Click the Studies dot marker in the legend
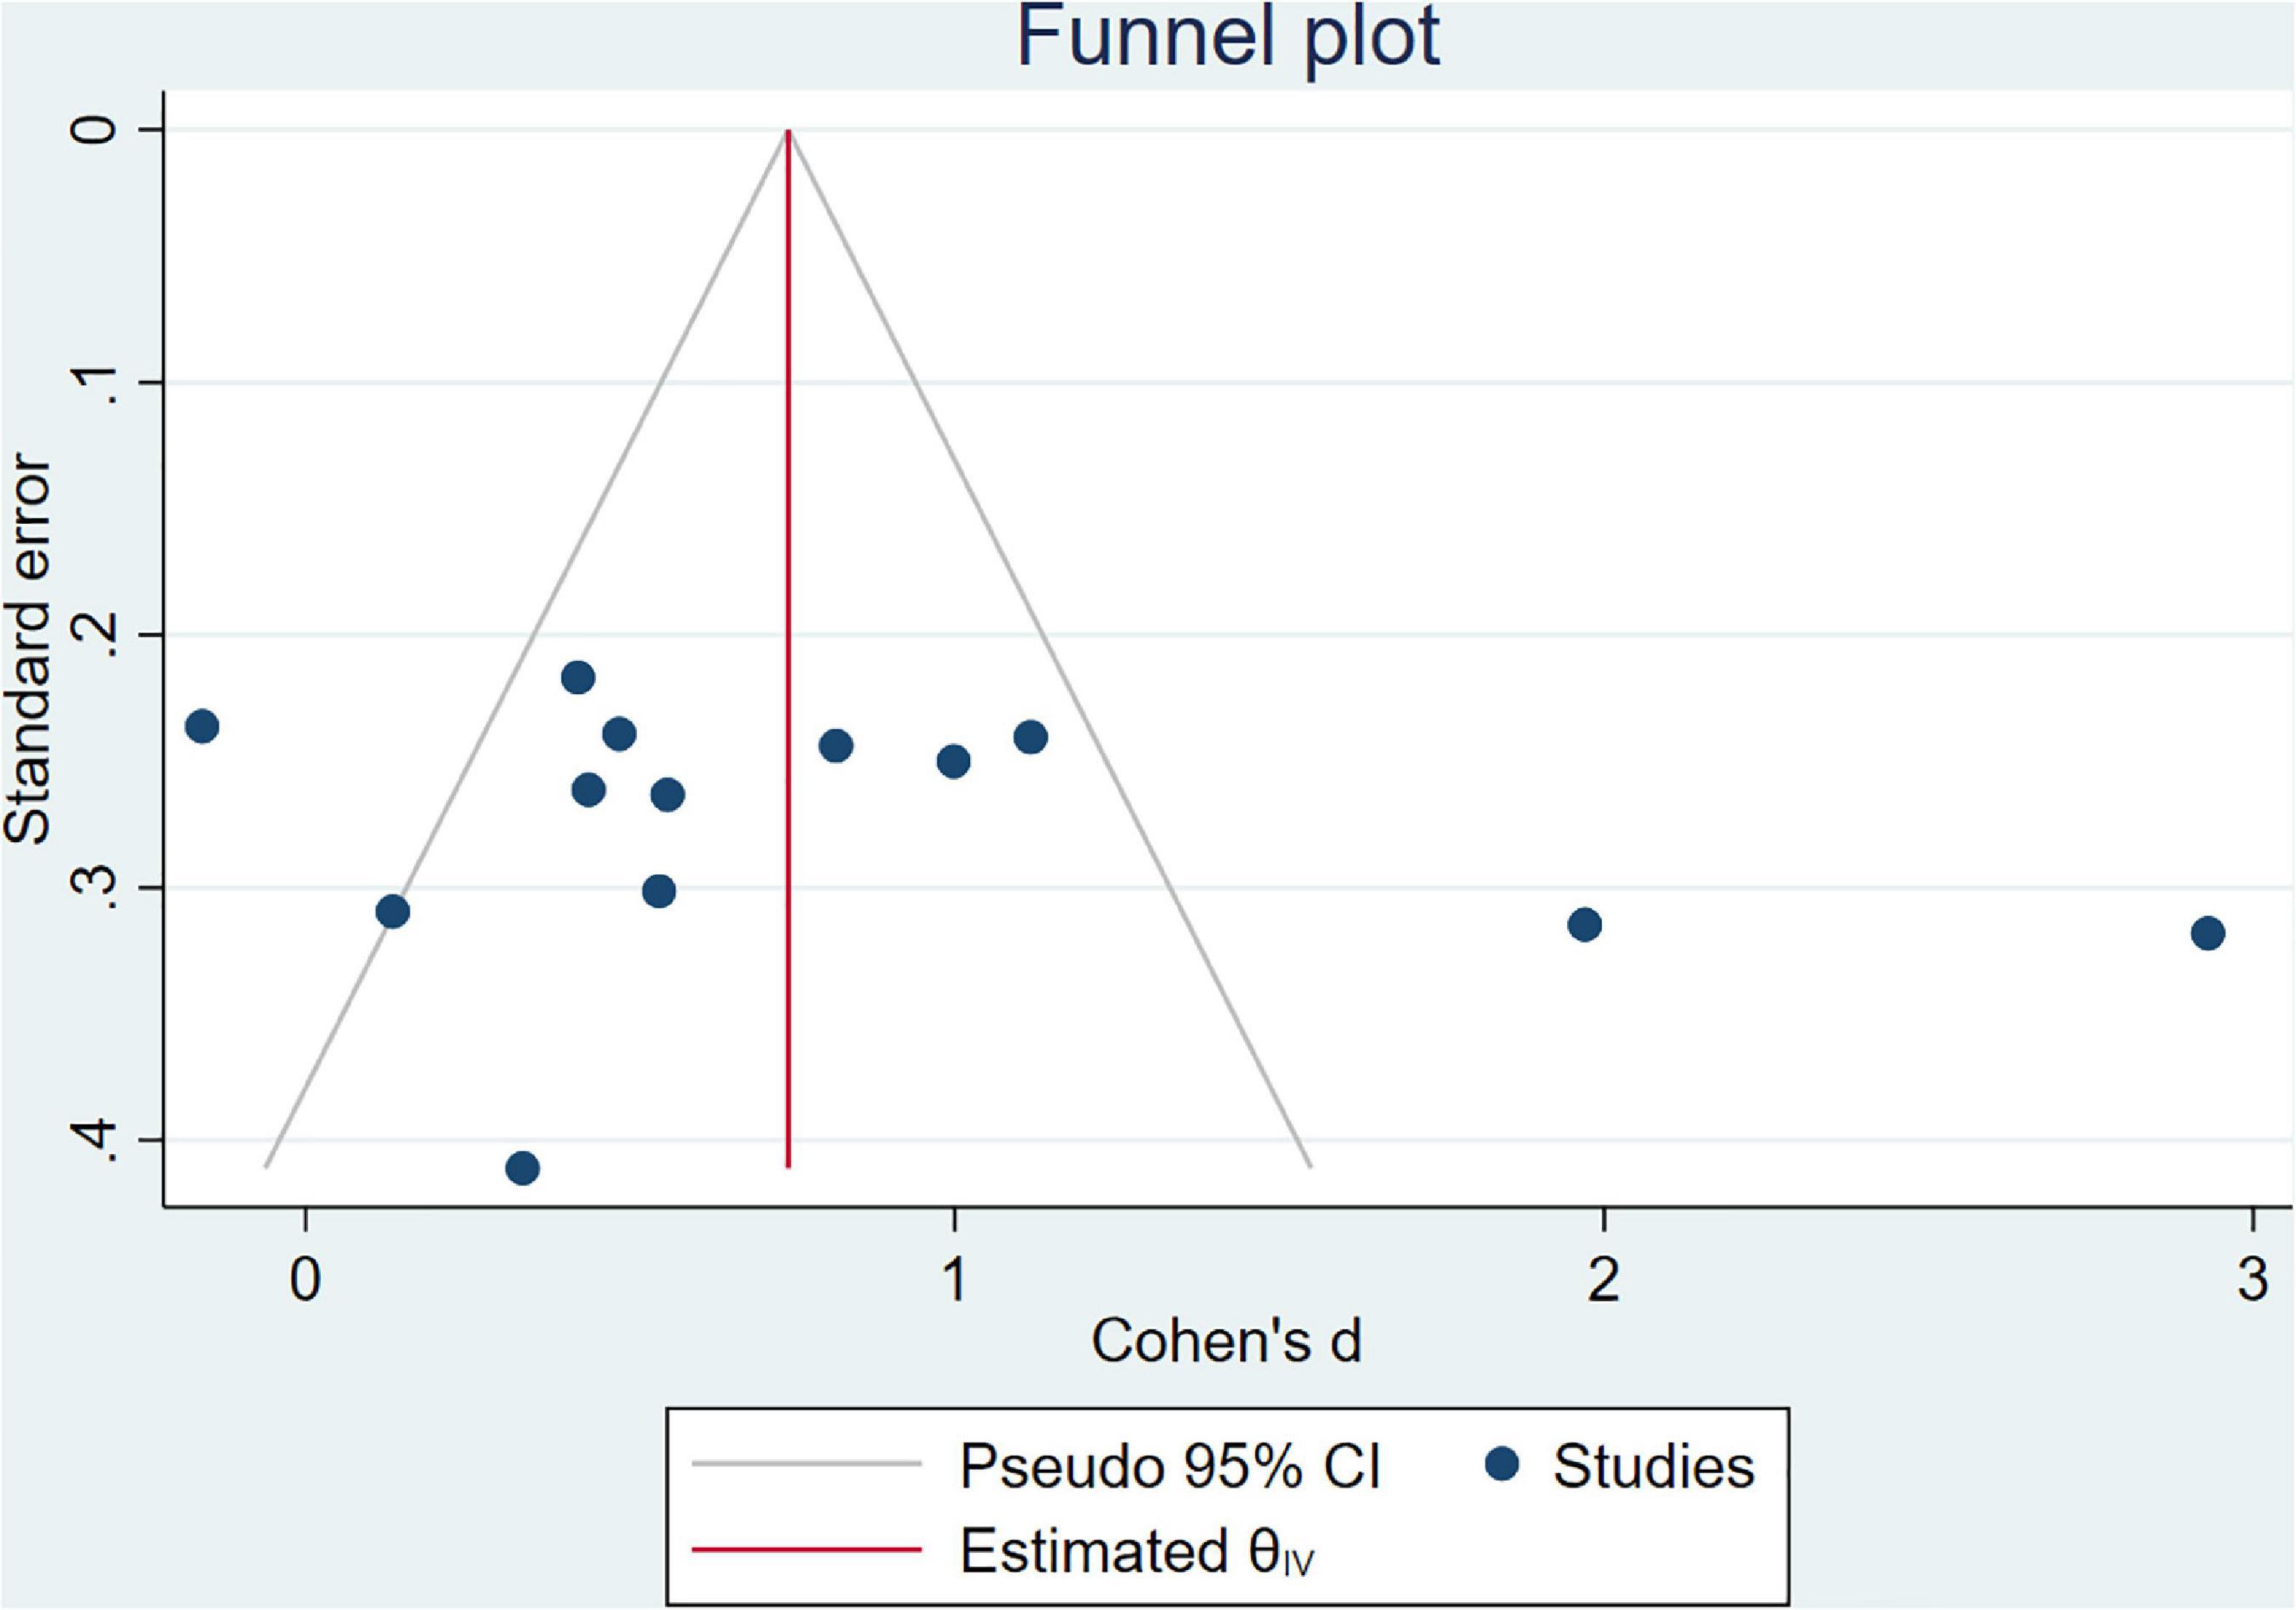Image resolution: width=2296 pixels, height=1610 pixels. coord(1502,1466)
